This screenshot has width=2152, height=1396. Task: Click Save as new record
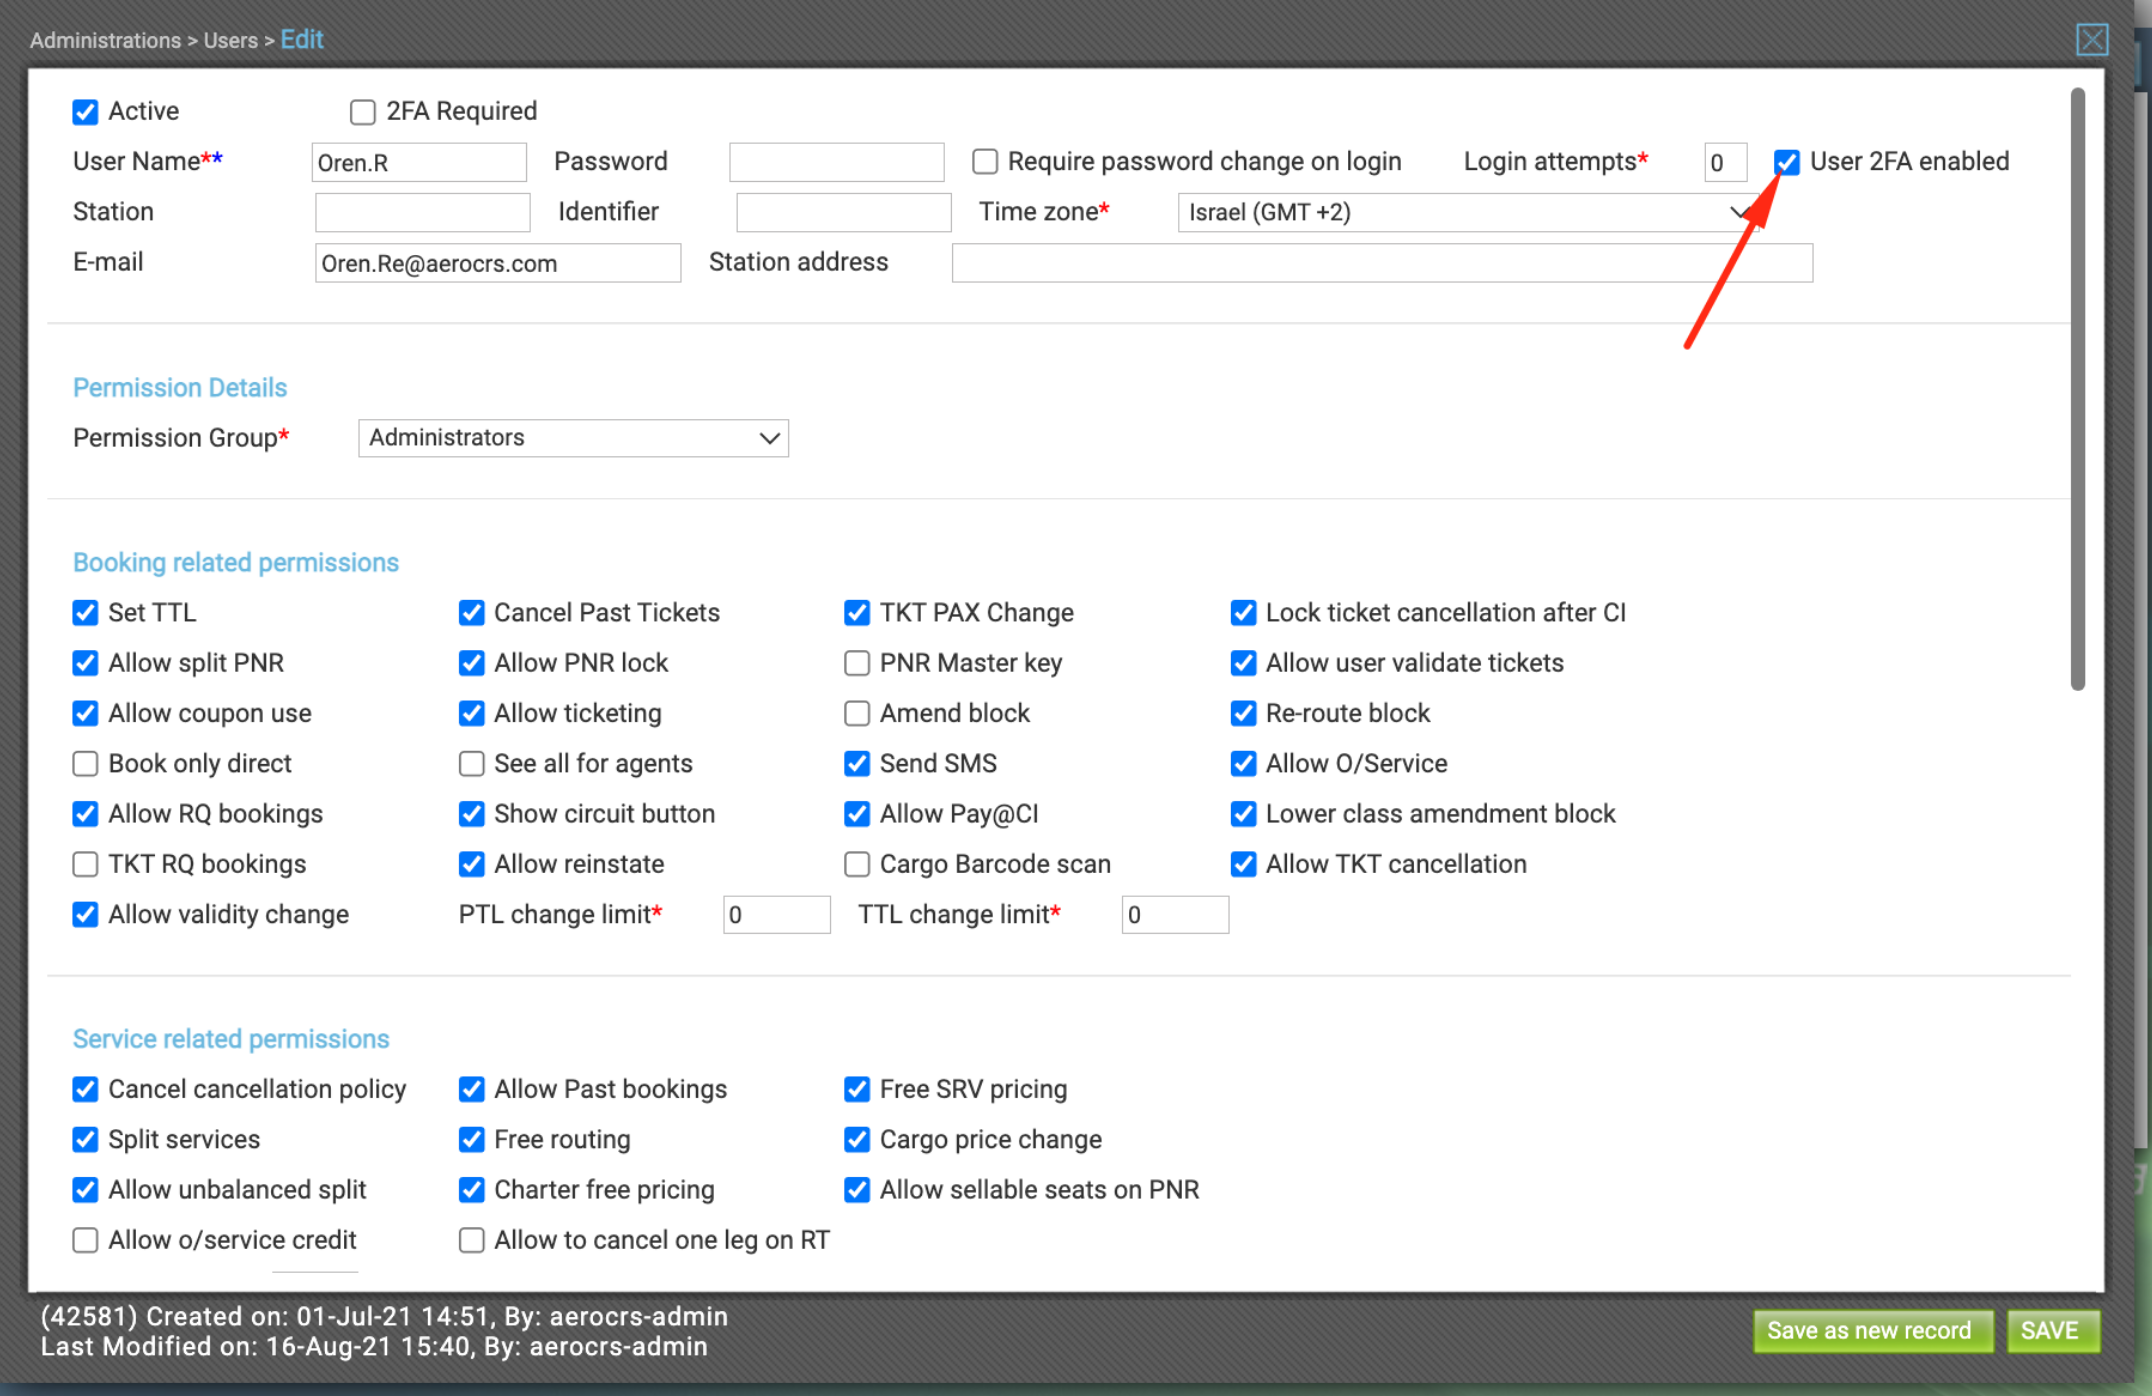pyautogui.click(x=1872, y=1331)
